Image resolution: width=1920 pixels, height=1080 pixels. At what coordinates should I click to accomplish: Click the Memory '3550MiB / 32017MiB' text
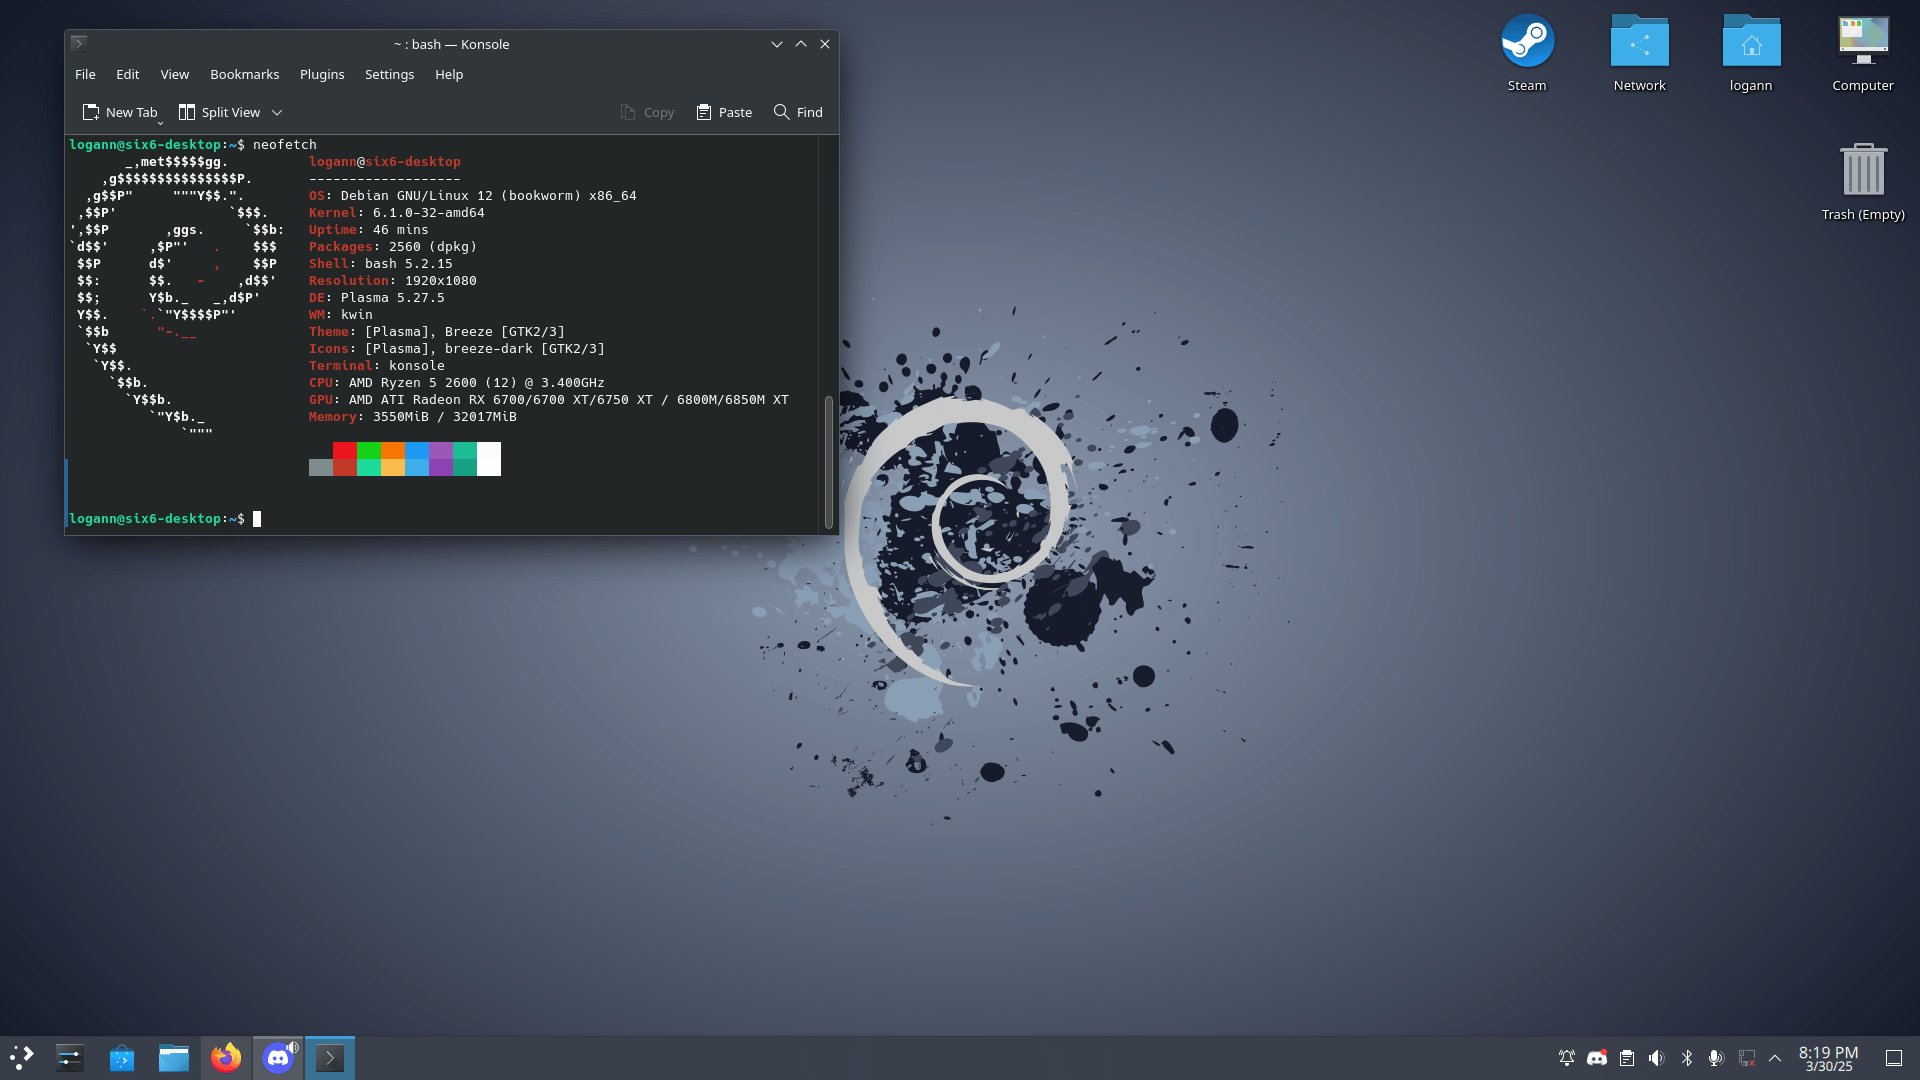point(444,417)
